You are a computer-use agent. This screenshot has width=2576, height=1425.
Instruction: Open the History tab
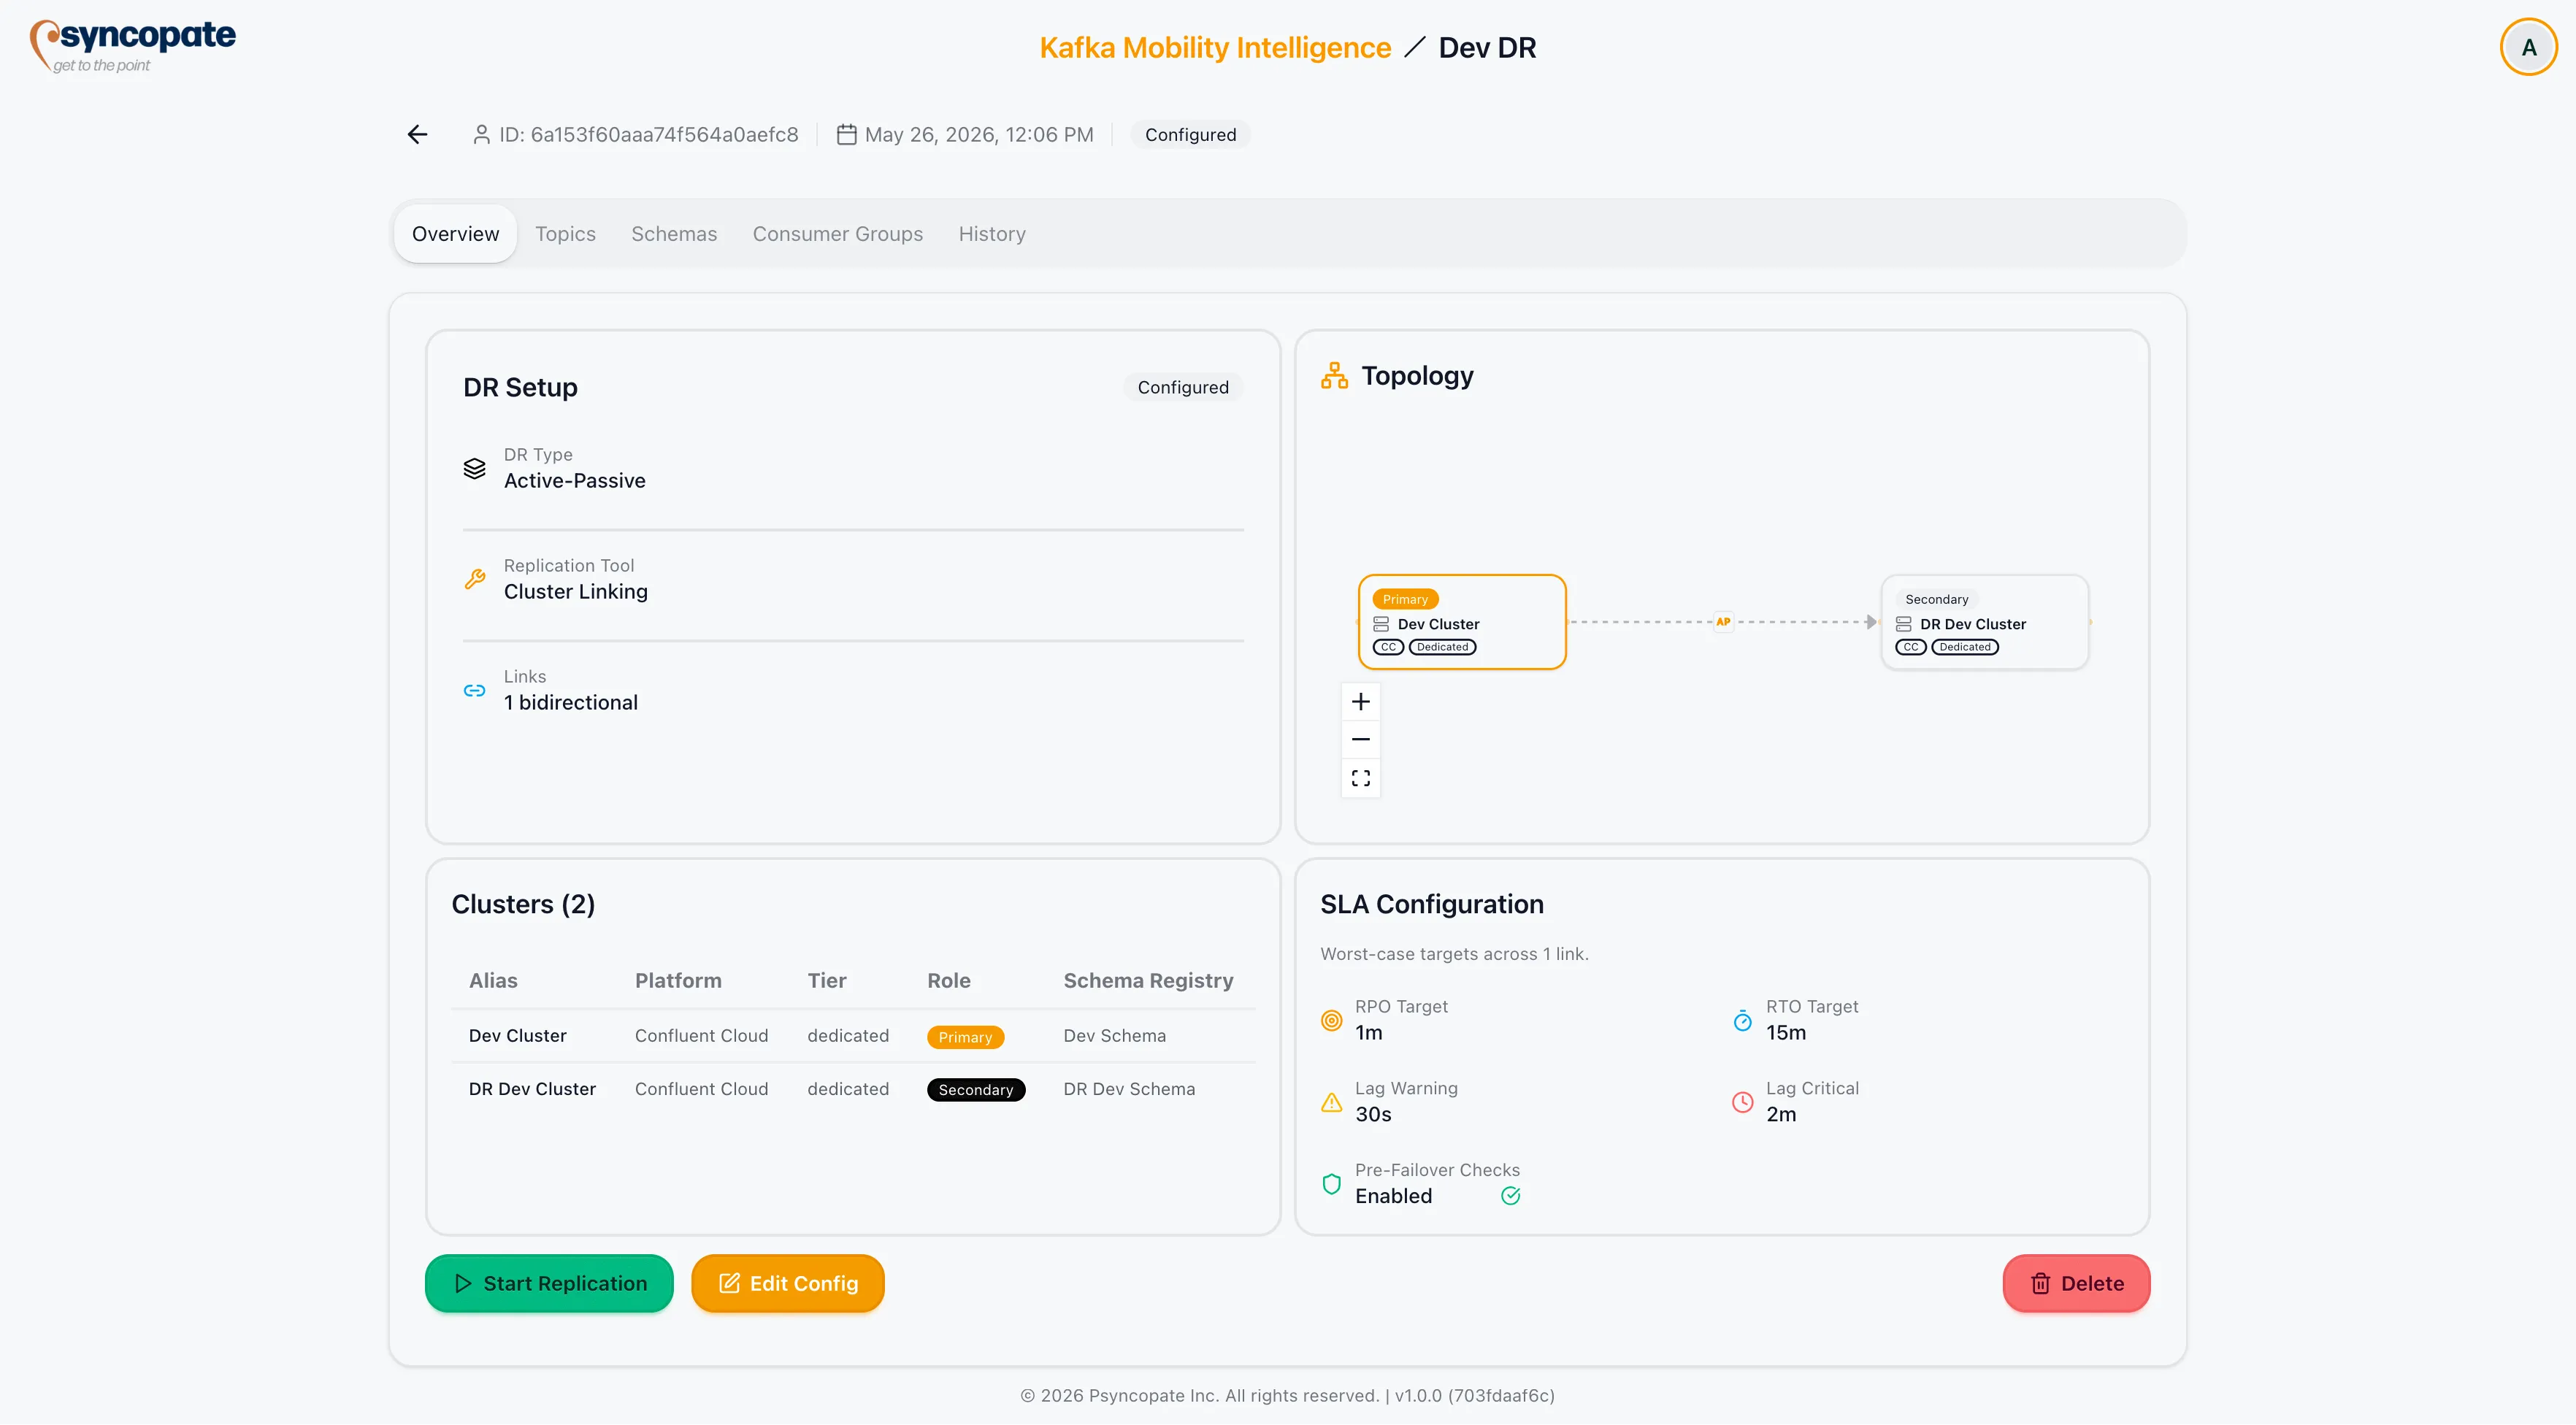[x=992, y=234]
